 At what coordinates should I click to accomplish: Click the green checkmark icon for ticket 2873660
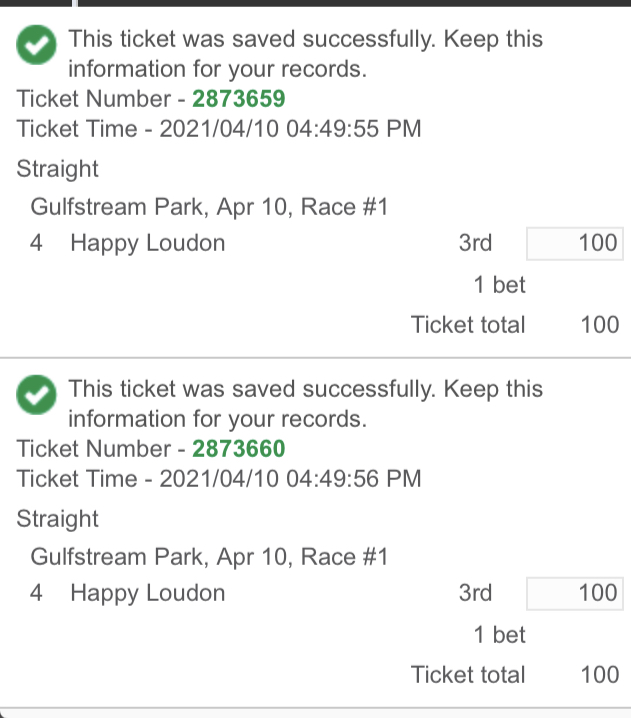pos(36,395)
